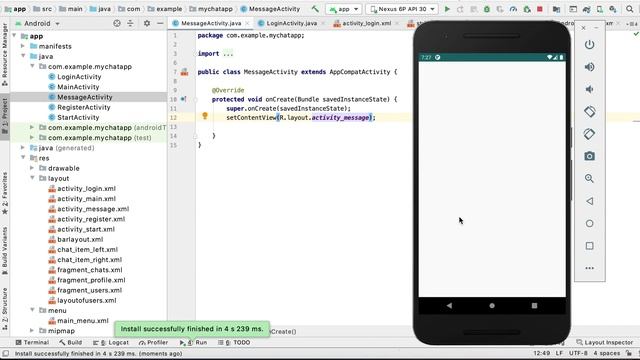Click the Project panel settings gear icon
Screen dimensions: 640x360
click(147, 23)
